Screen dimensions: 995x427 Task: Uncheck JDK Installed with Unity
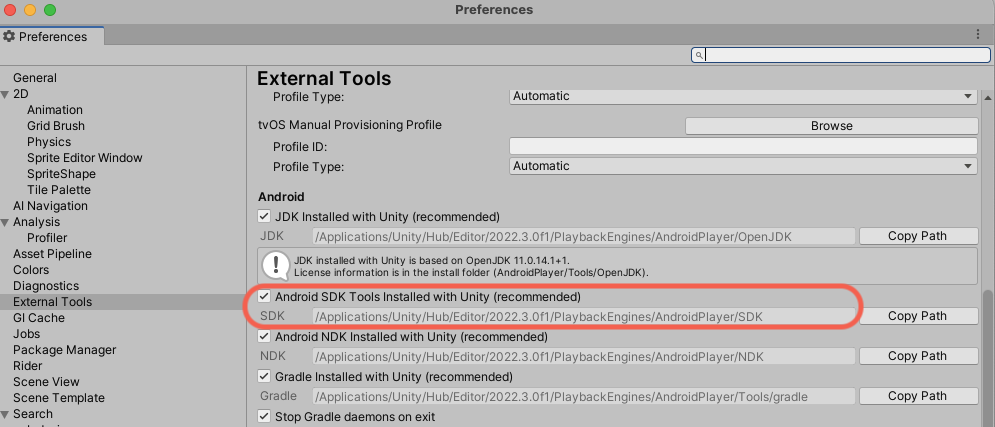[x=264, y=216]
